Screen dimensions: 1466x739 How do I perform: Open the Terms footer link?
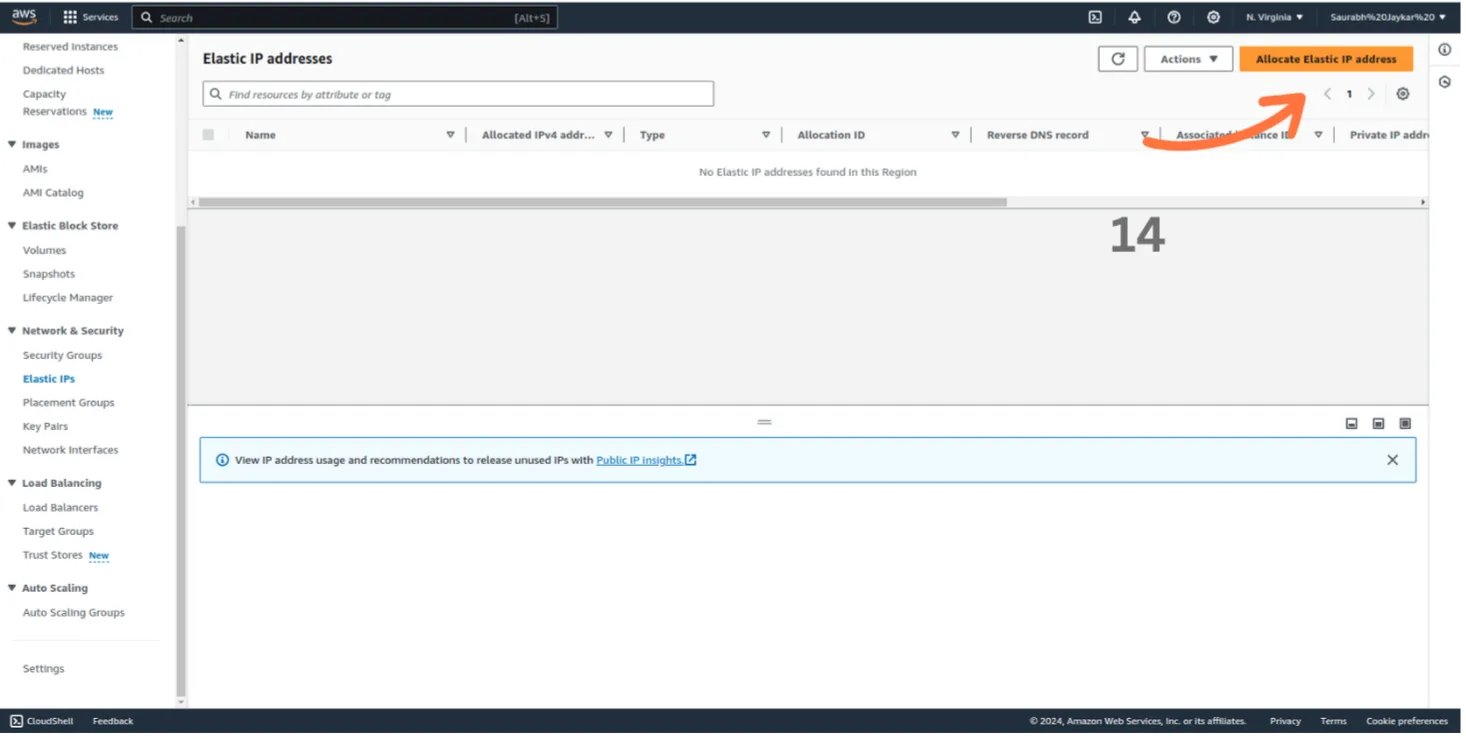tap(1333, 721)
